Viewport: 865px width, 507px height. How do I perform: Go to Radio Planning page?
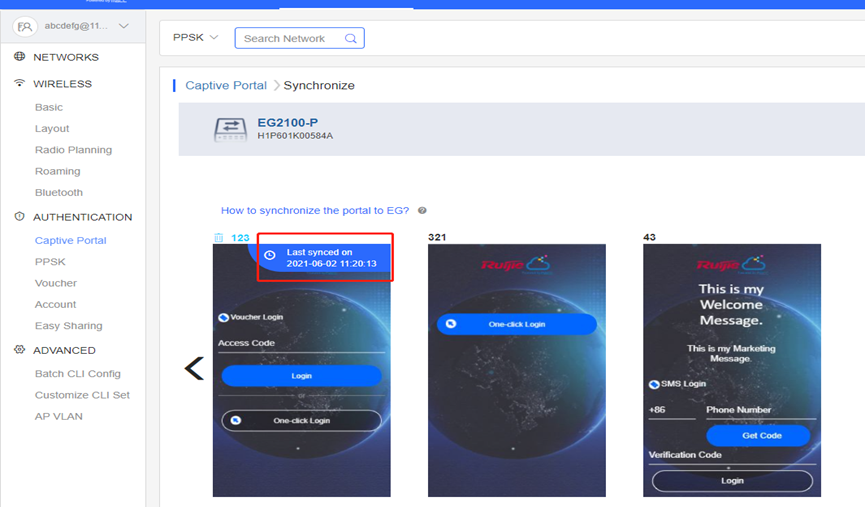click(73, 150)
